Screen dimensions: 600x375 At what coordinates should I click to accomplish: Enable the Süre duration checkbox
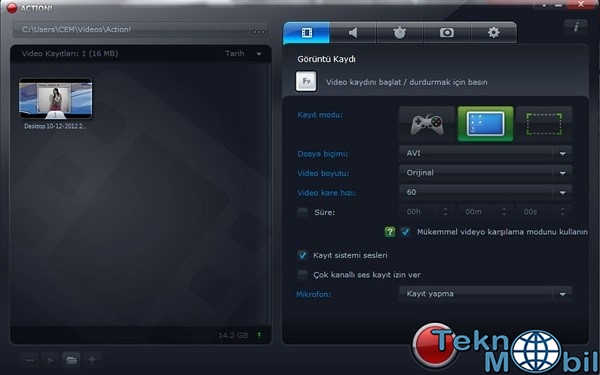pyautogui.click(x=303, y=212)
